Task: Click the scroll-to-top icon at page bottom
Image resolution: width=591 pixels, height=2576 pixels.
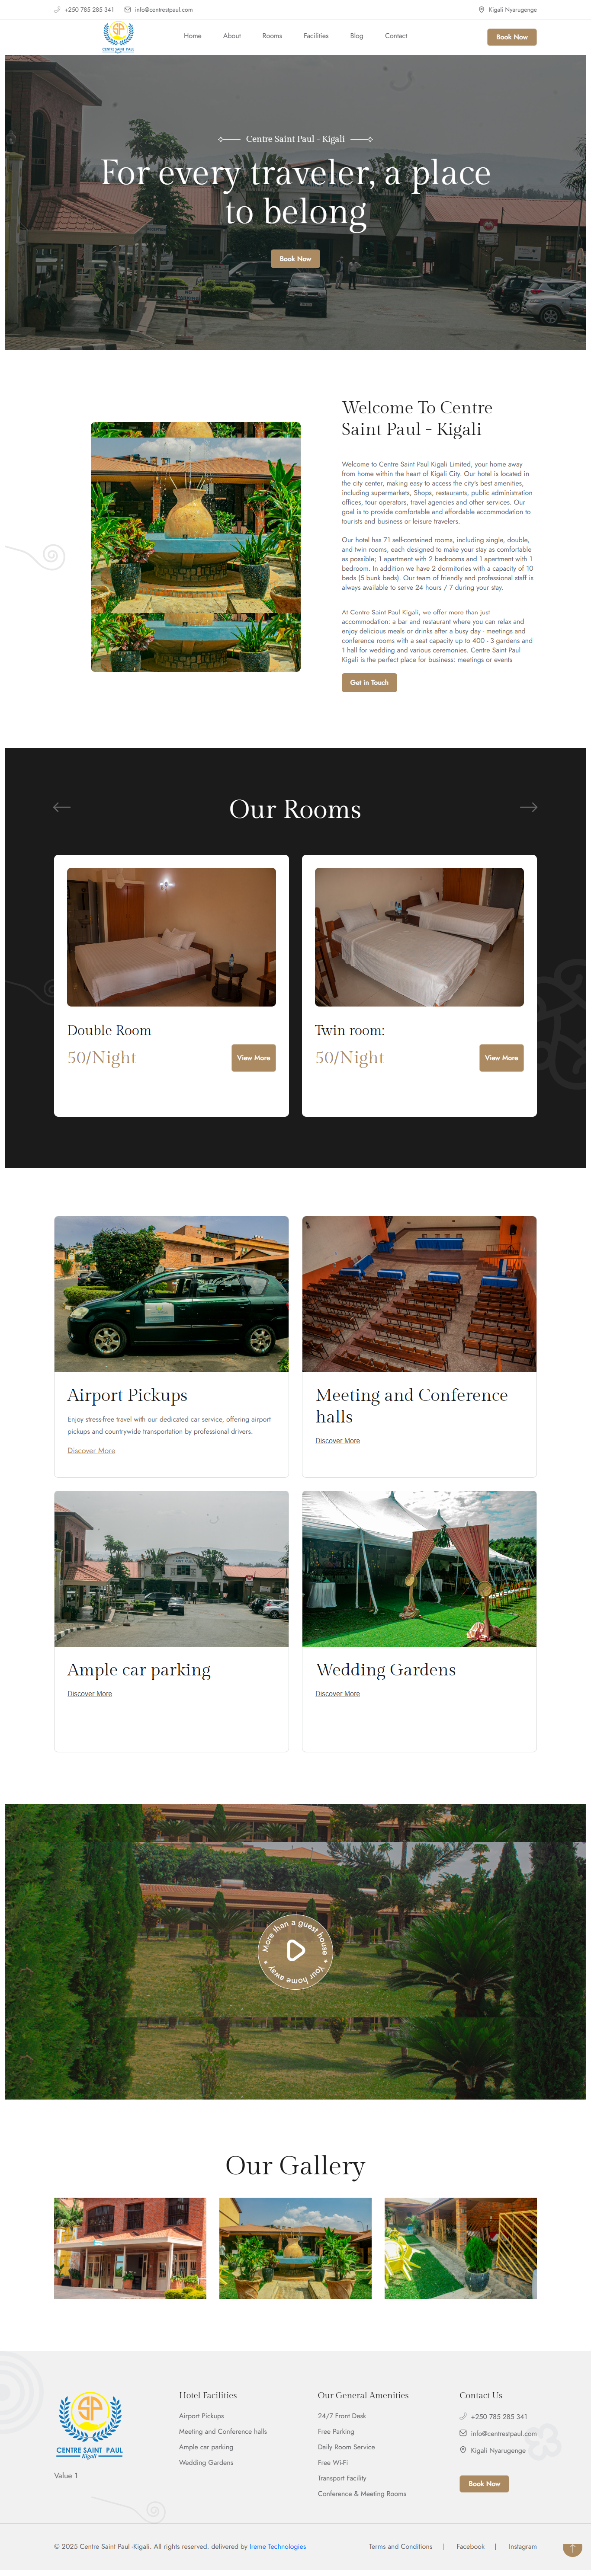Action: coord(572,2548)
